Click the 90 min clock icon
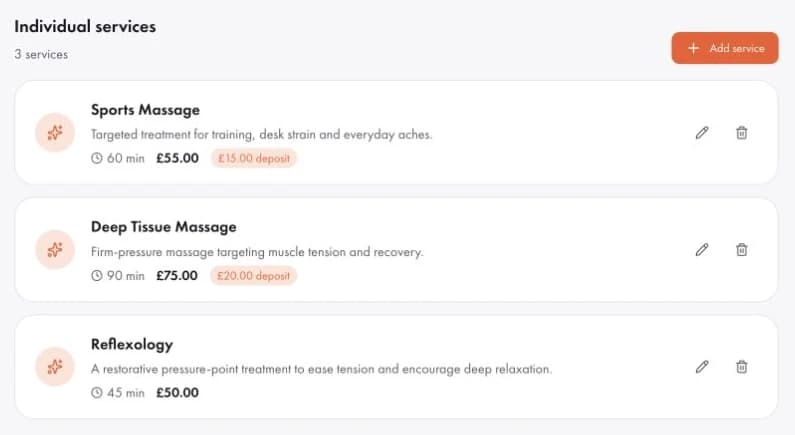 96,276
